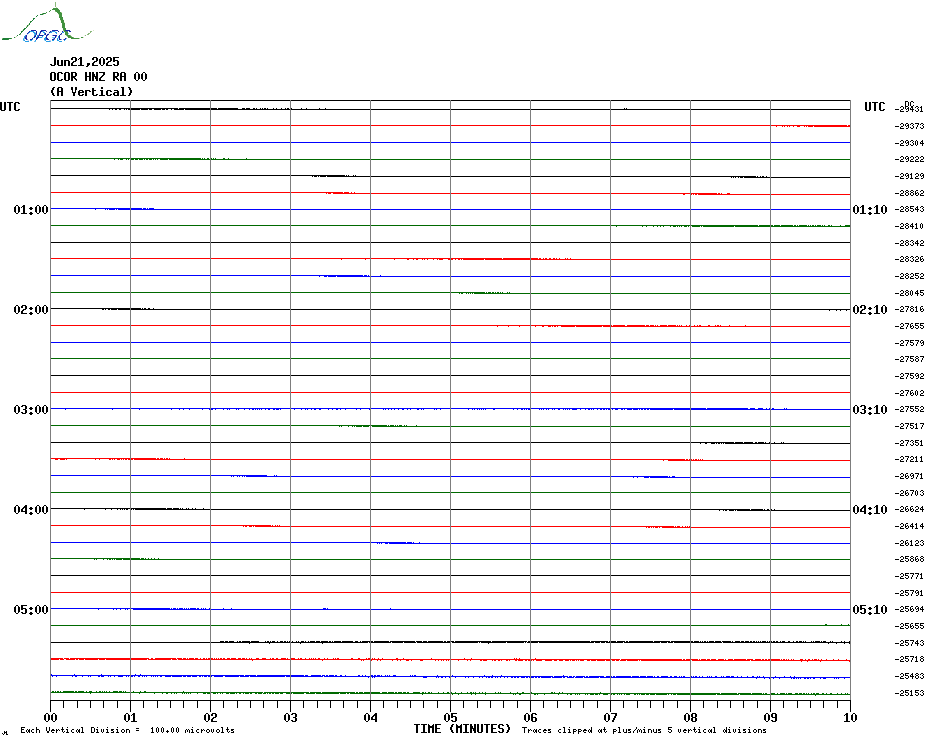Screen dimensions: 930x744
Task: Click the left-hand 'UTC' label
Action: click(x=10, y=107)
